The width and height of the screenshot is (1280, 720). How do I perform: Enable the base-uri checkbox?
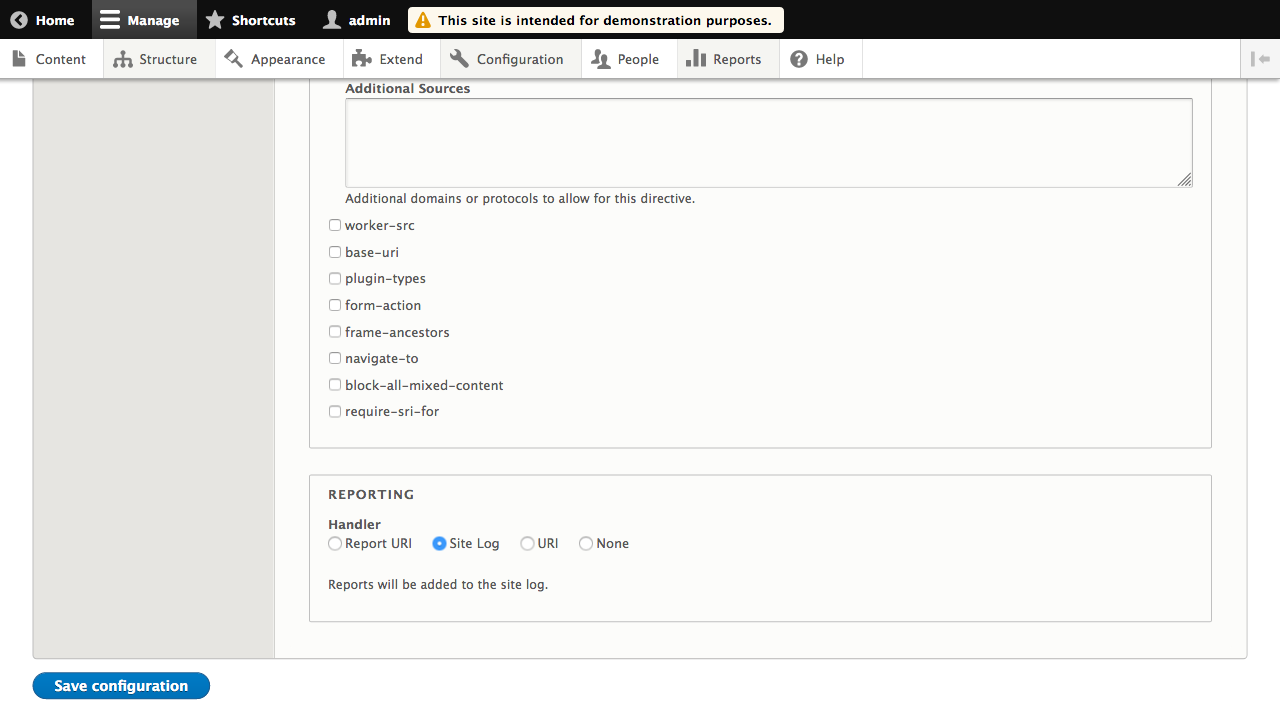click(x=335, y=252)
